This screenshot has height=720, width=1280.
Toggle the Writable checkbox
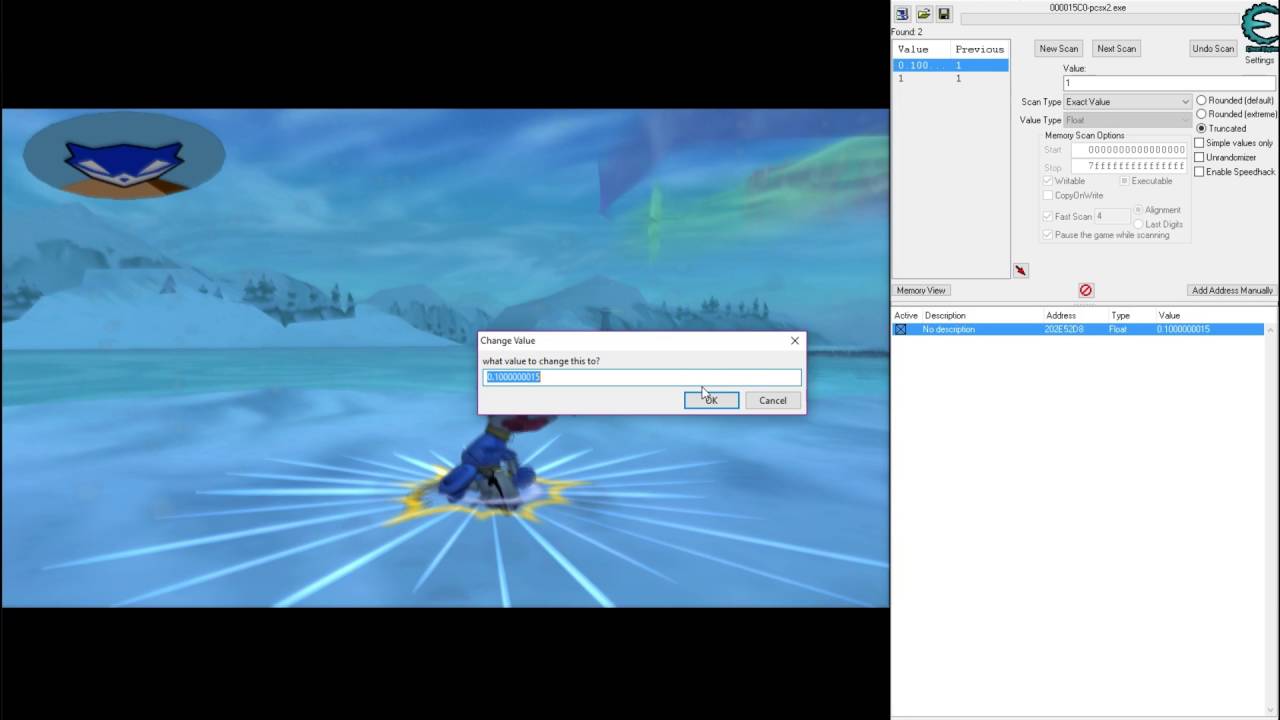[x=1048, y=181]
